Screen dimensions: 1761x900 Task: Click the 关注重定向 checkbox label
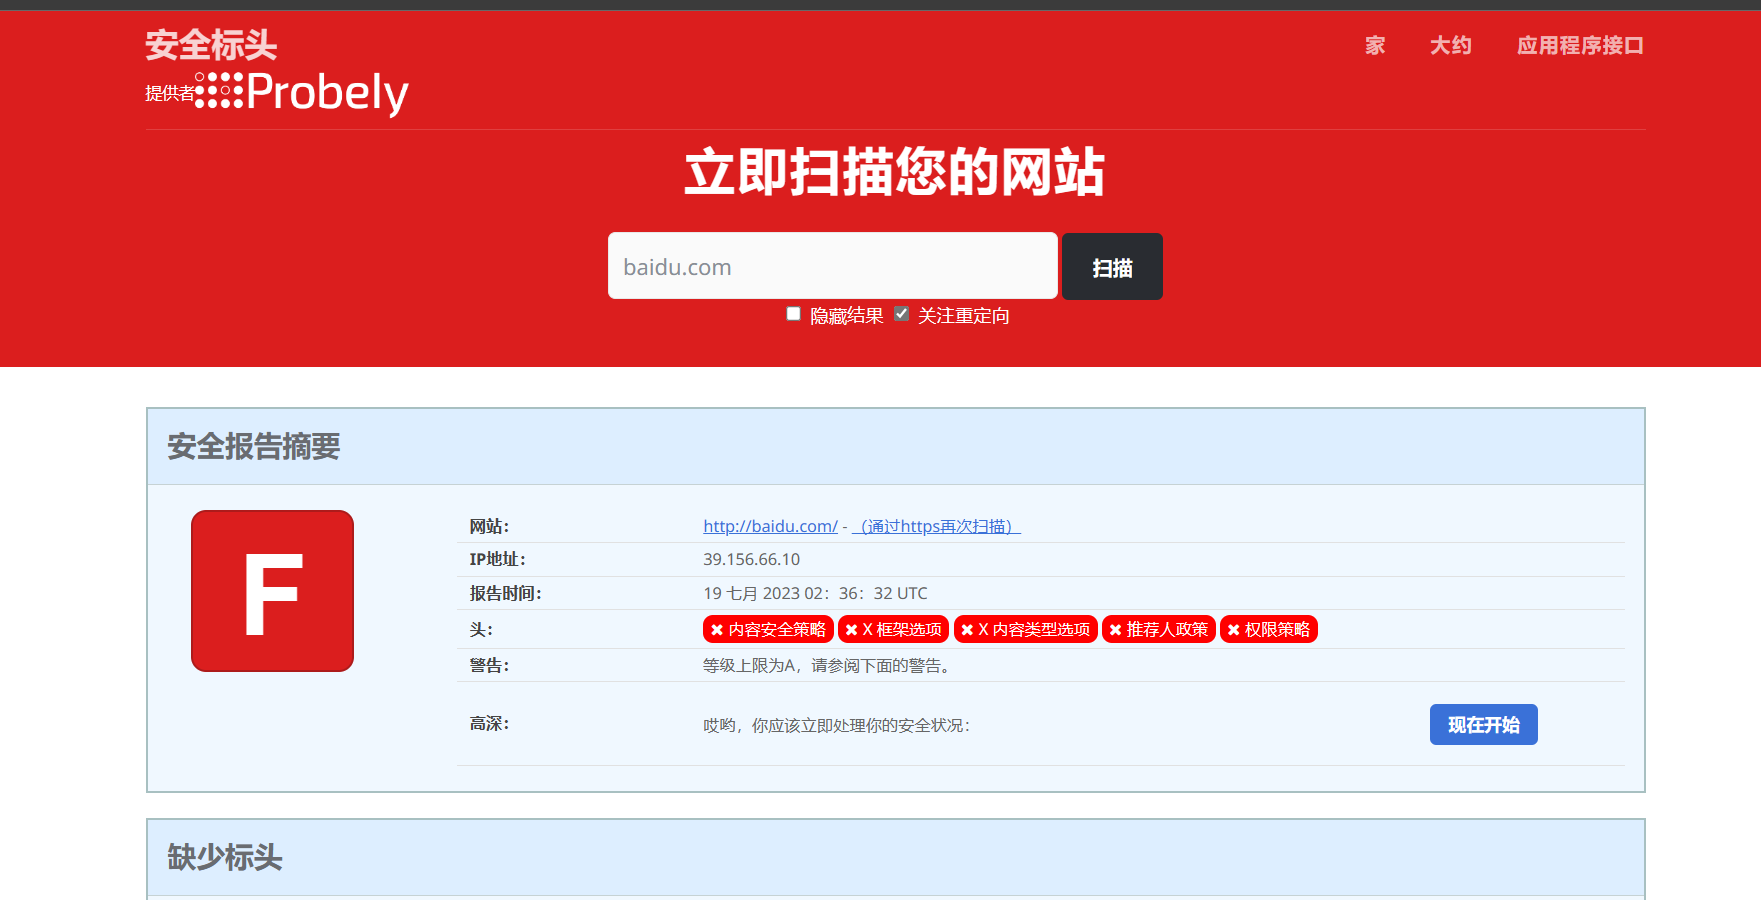point(963,316)
